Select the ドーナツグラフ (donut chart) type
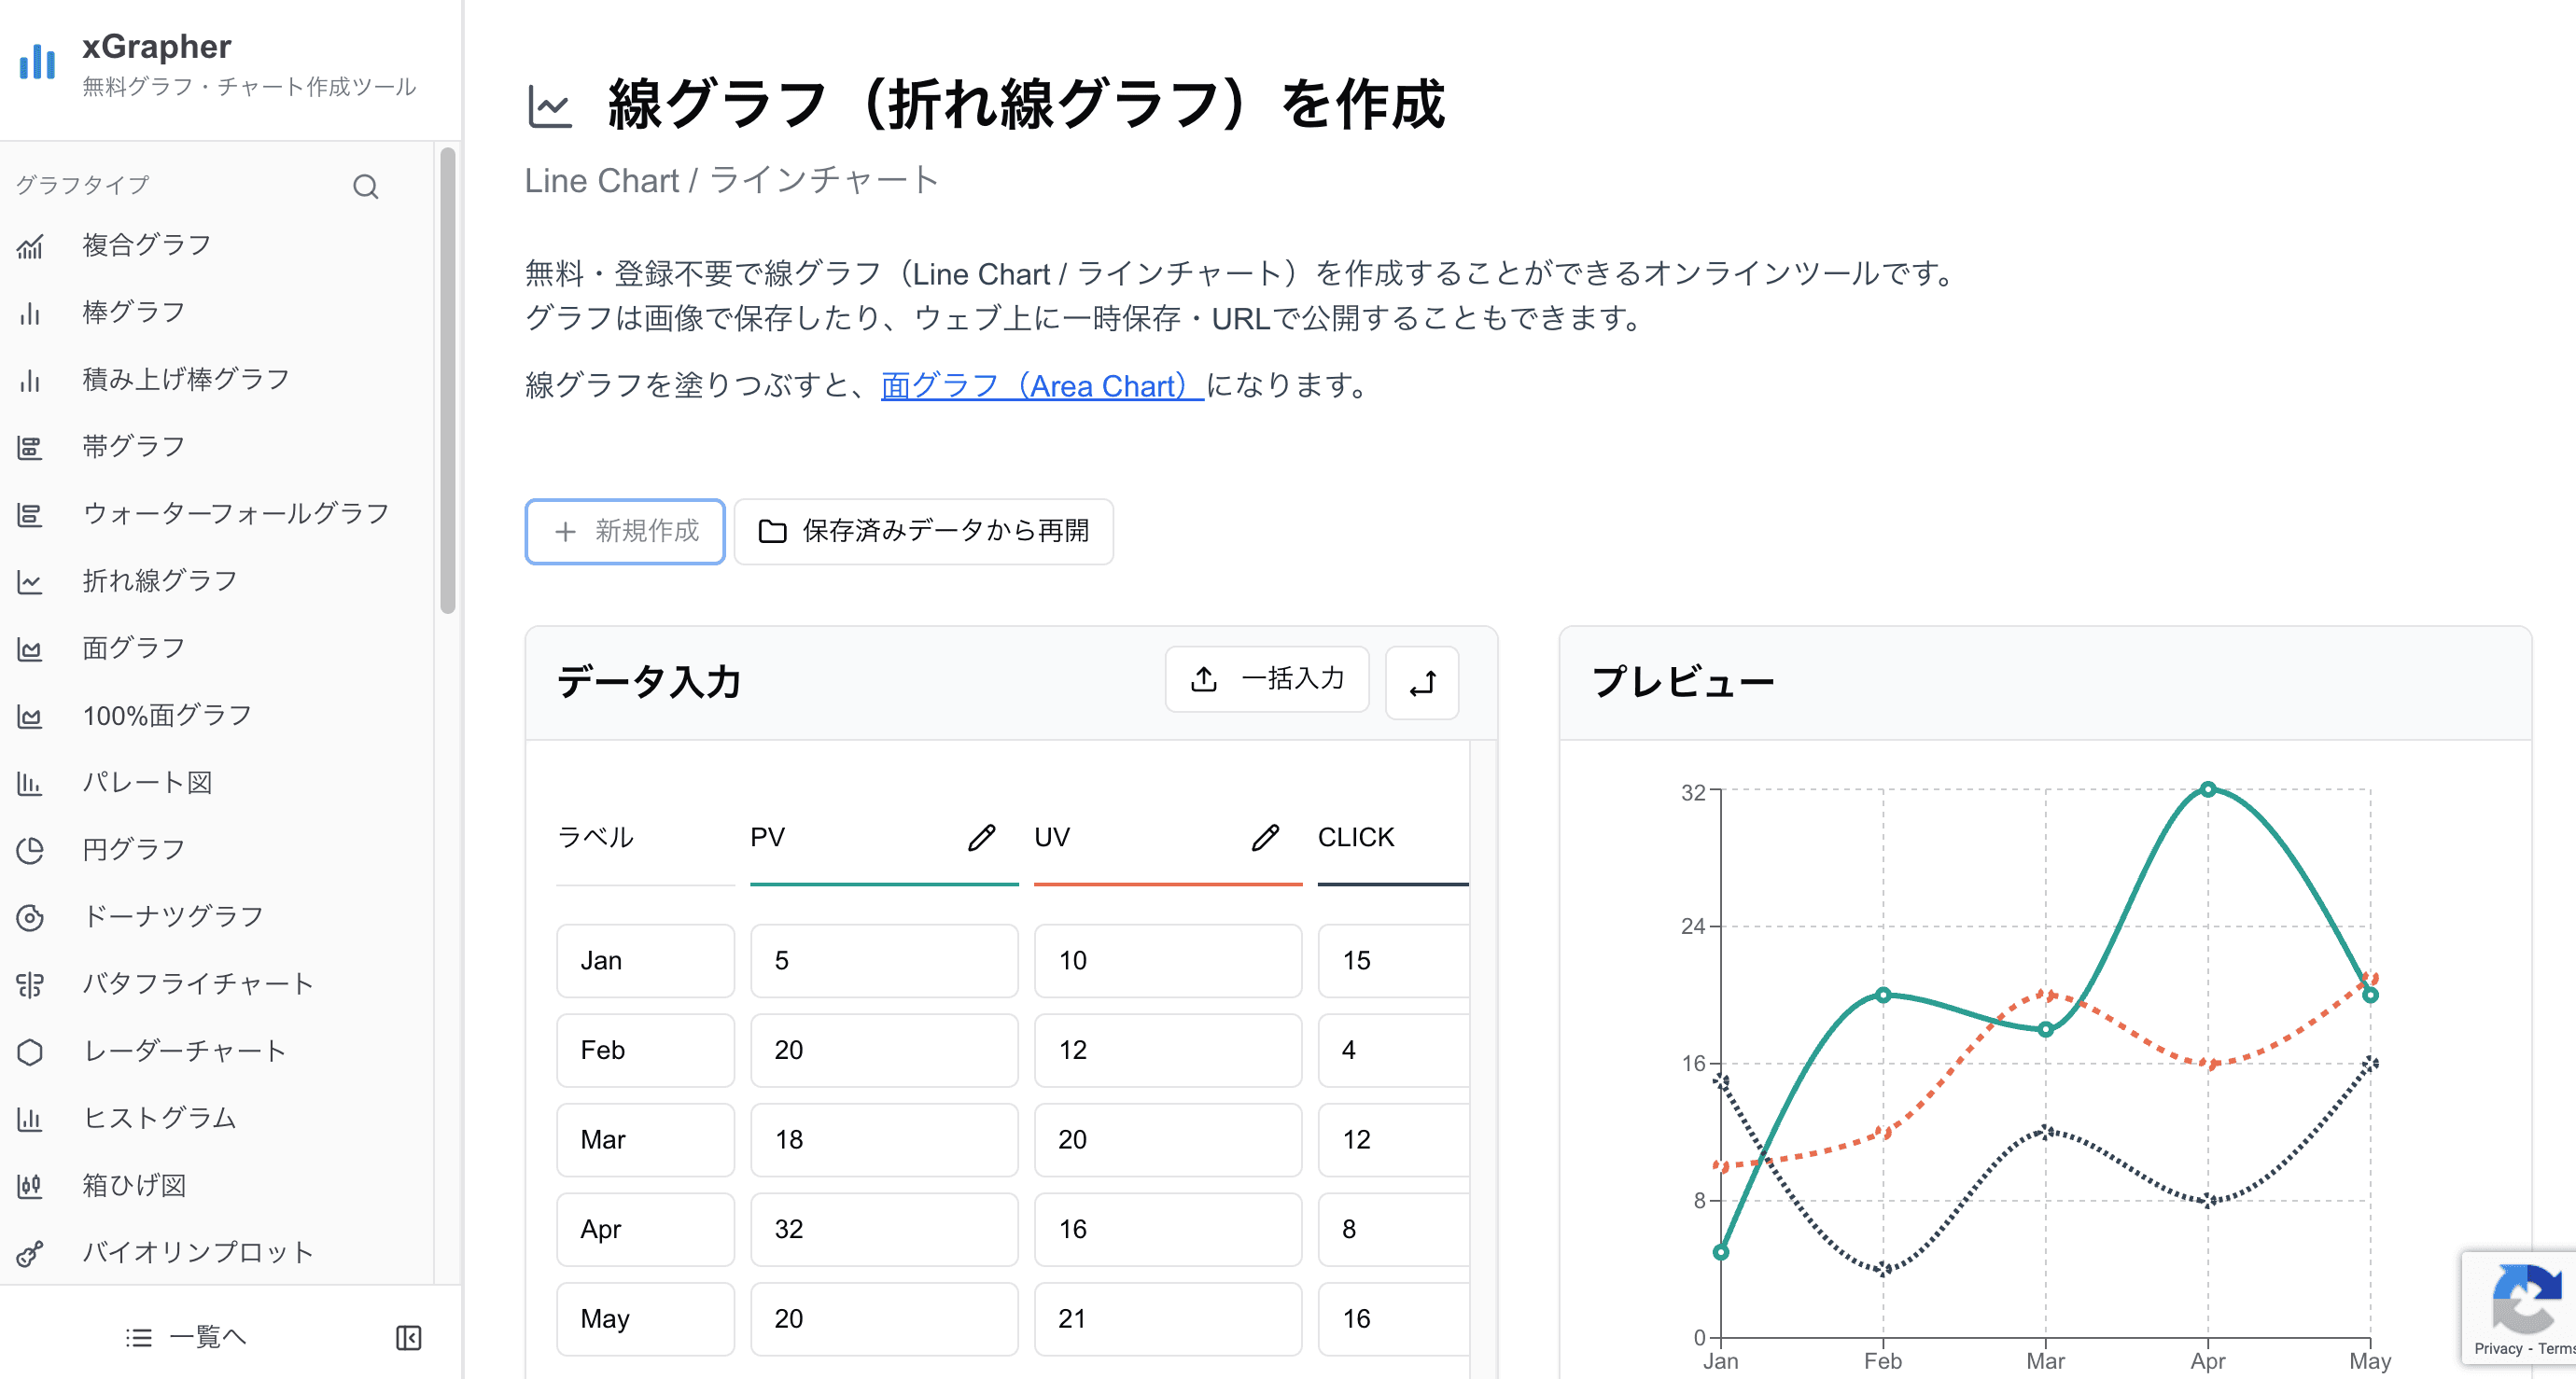The width and height of the screenshot is (2576, 1379). click(172, 915)
